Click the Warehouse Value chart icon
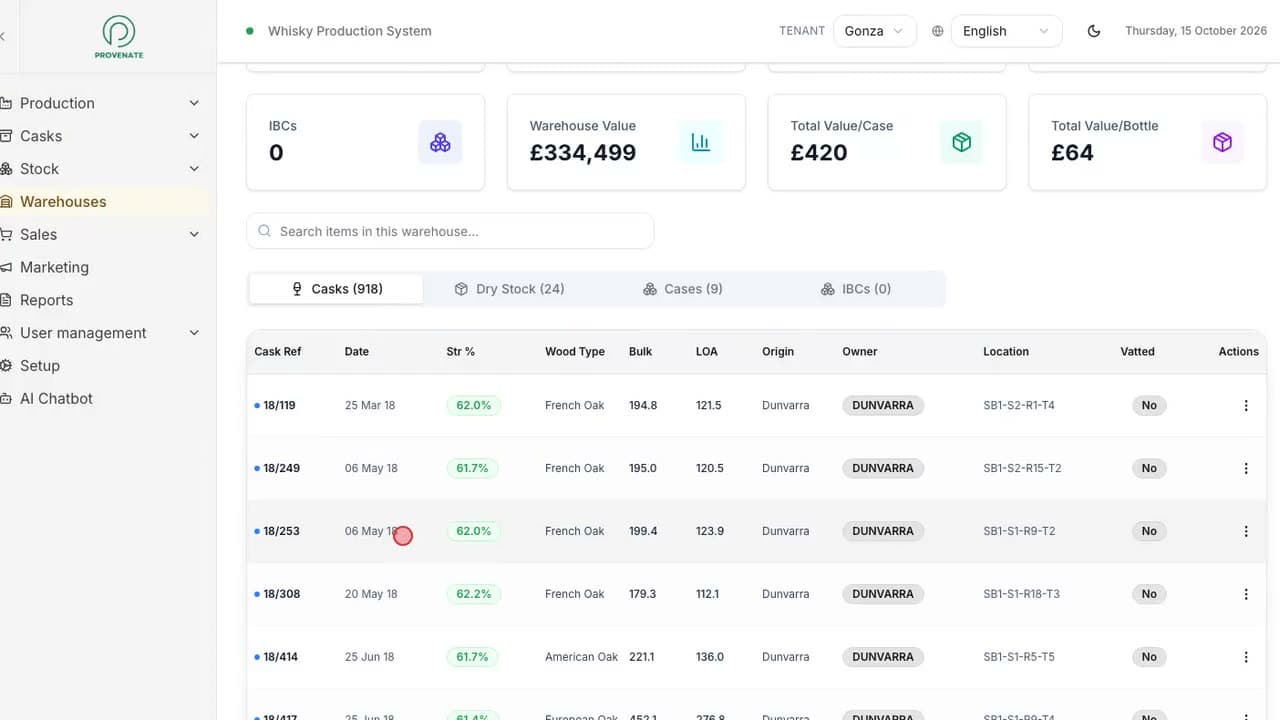The image size is (1280, 720). click(x=701, y=142)
